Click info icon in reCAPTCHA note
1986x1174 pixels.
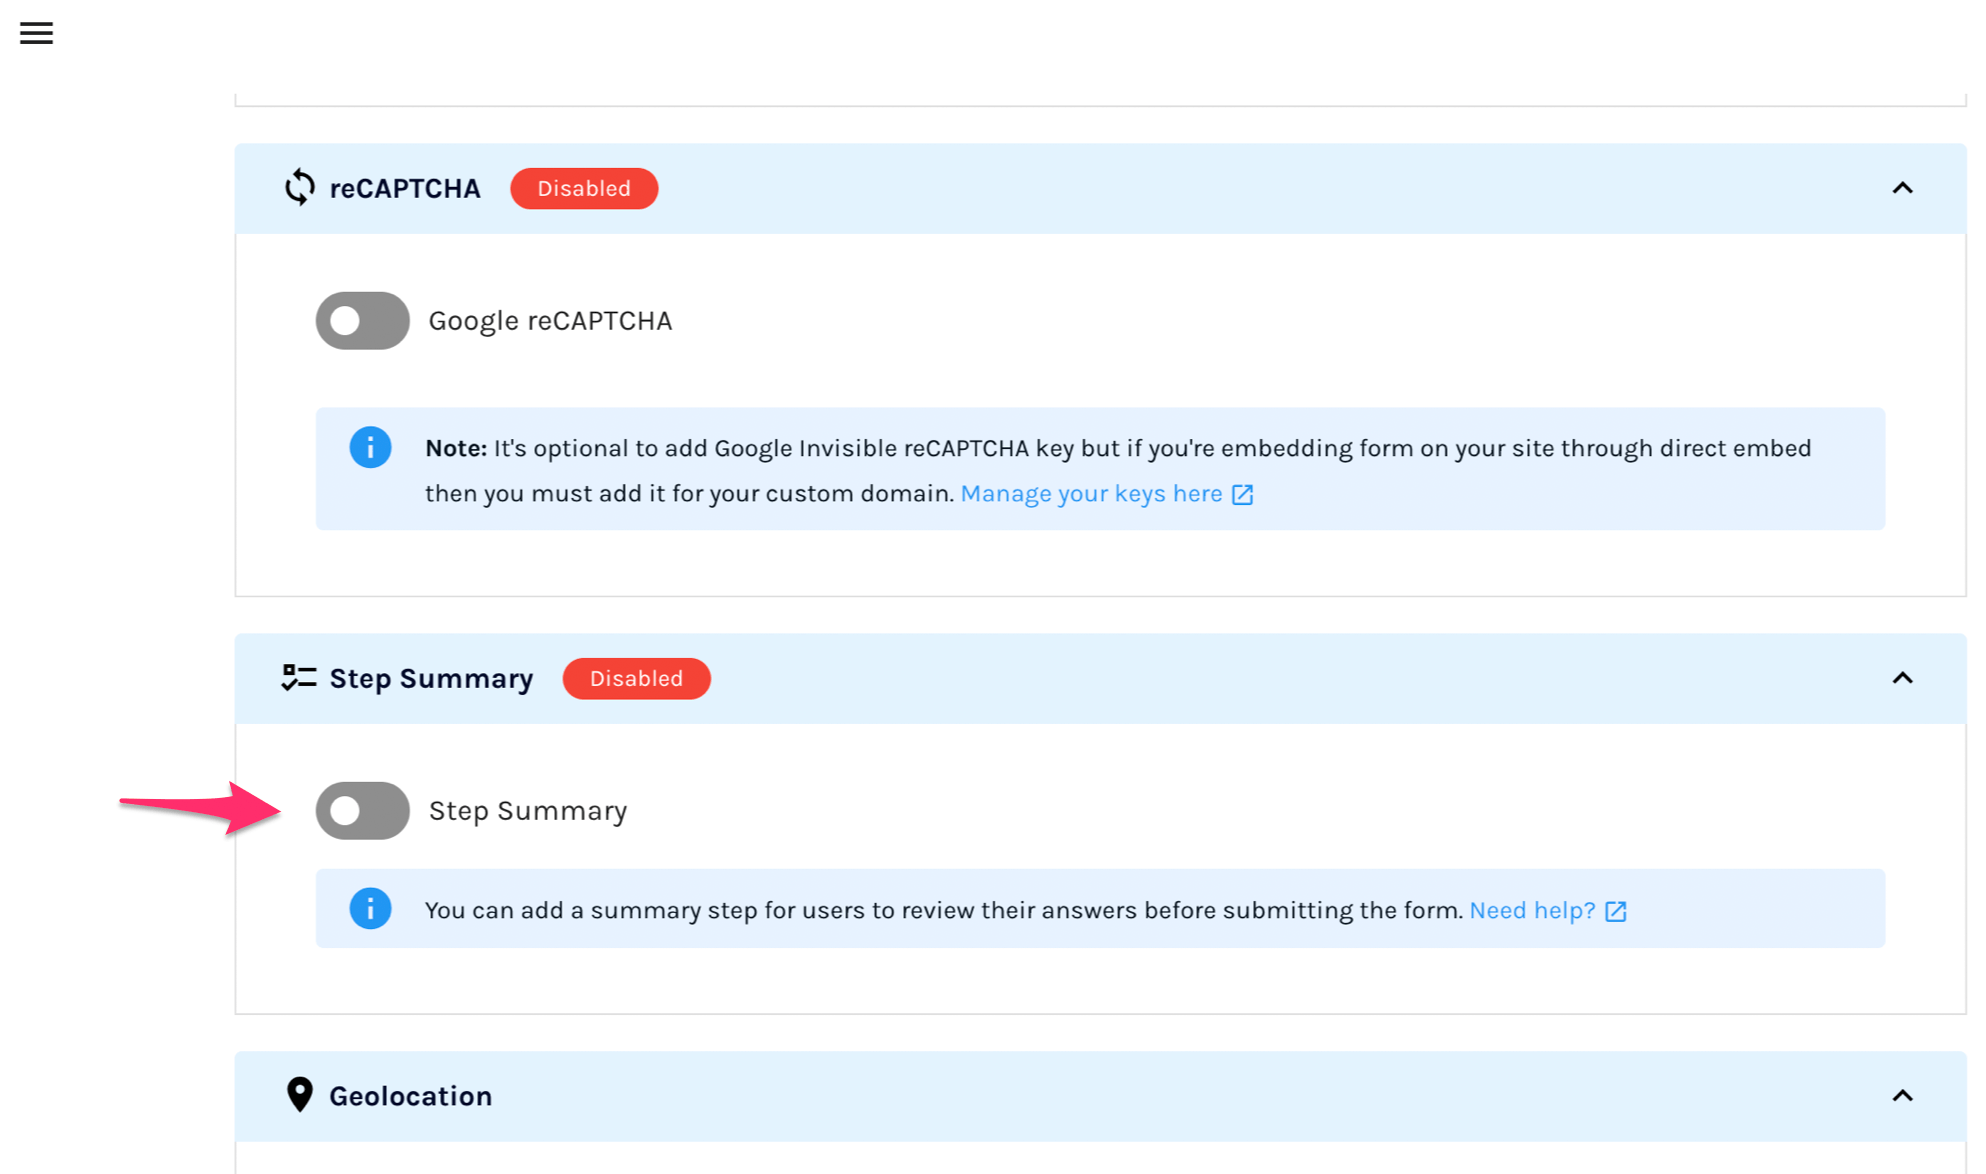[x=370, y=448]
